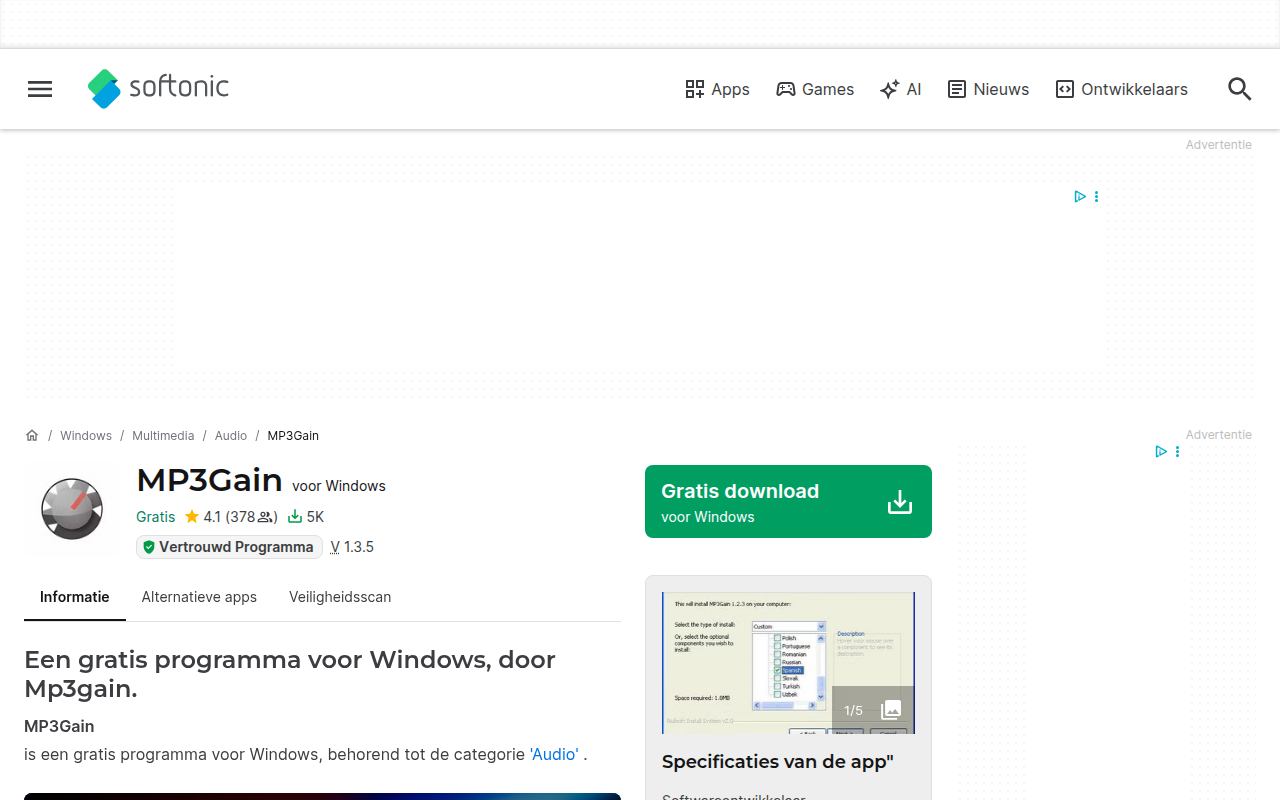This screenshot has width=1280, height=800.
Task: Click the MP3Gain page title
Action: (210, 480)
